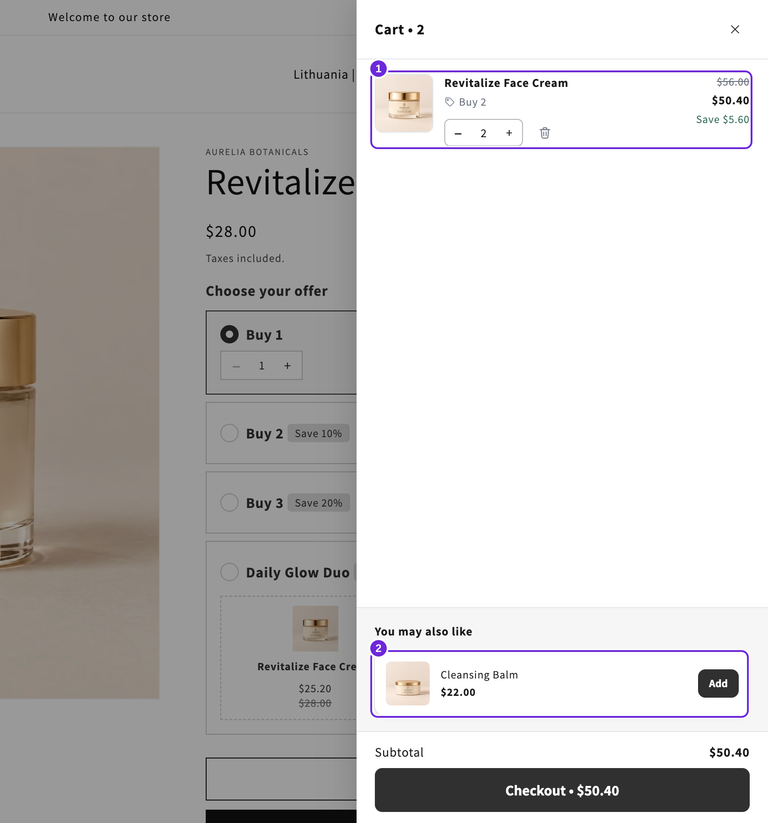
Task: Increase cart quantity with plus icon
Action: click(x=509, y=133)
